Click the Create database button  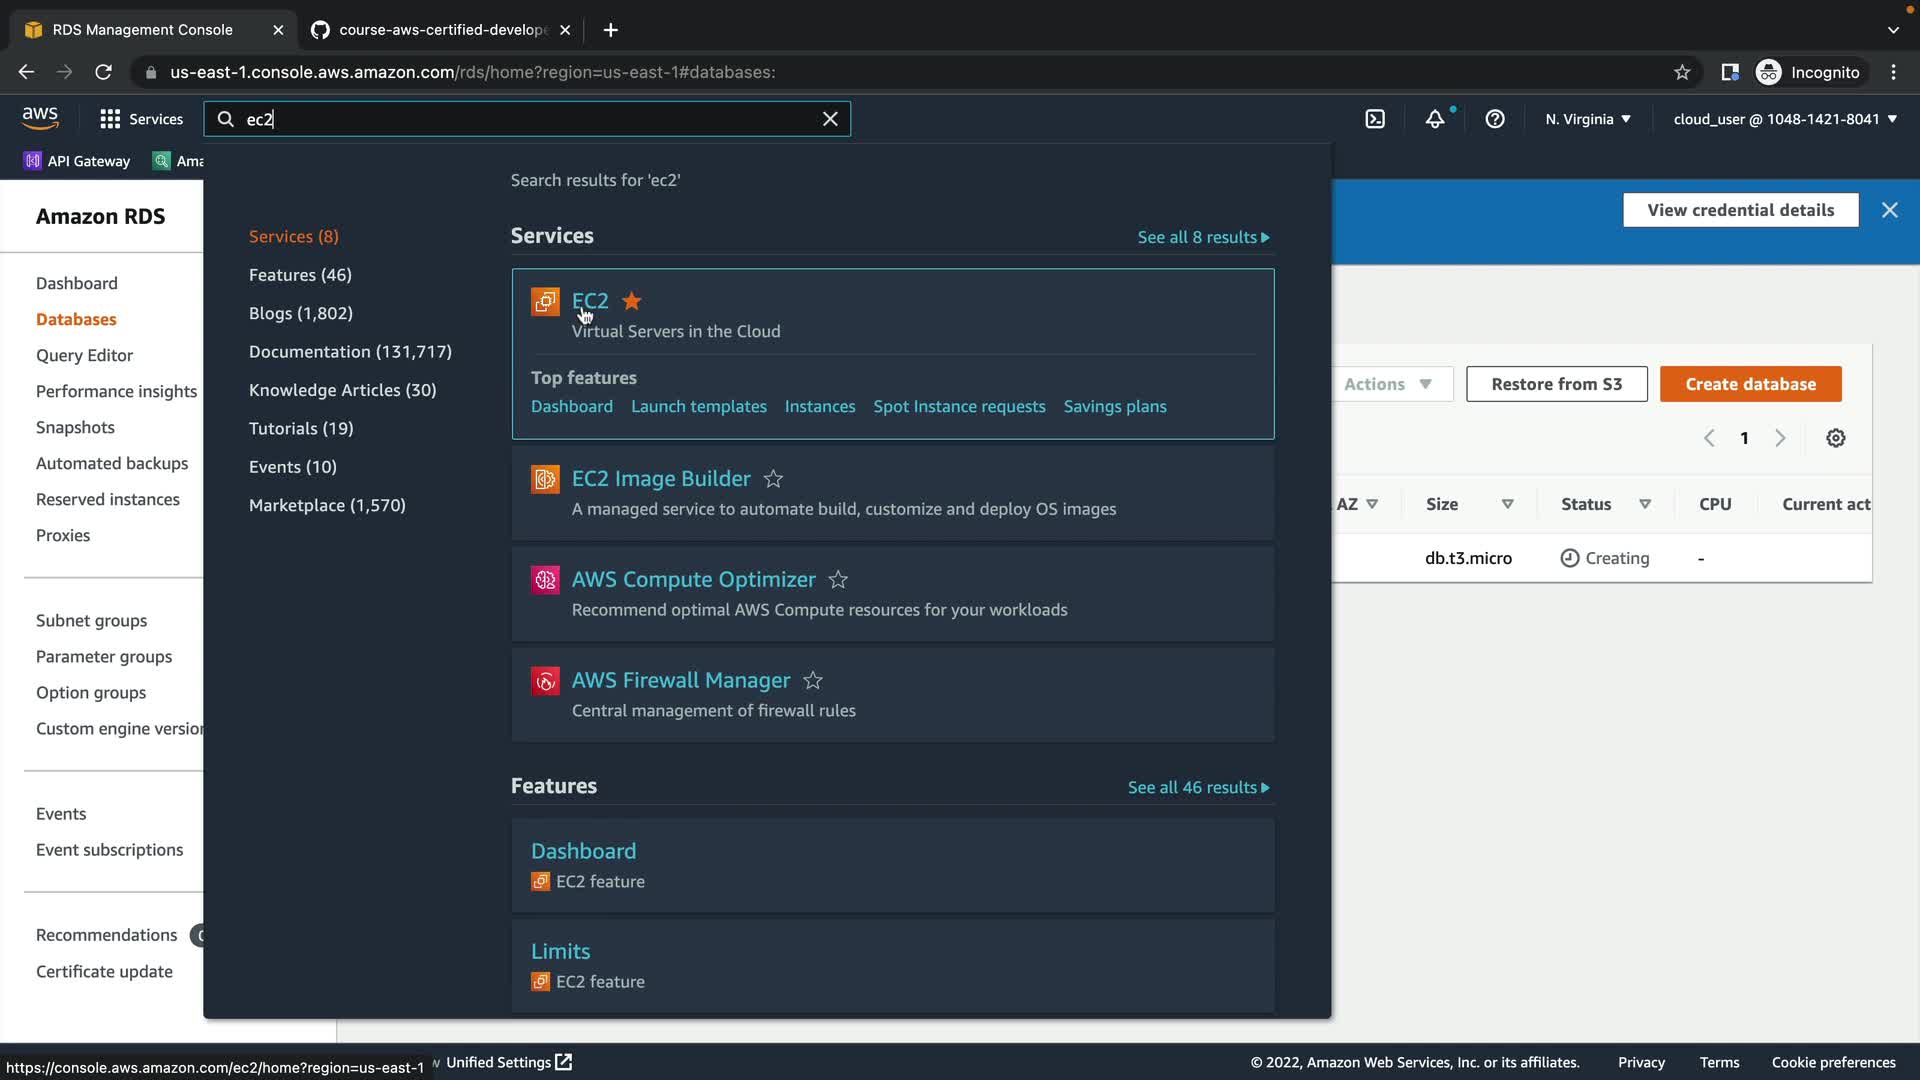1750,384
